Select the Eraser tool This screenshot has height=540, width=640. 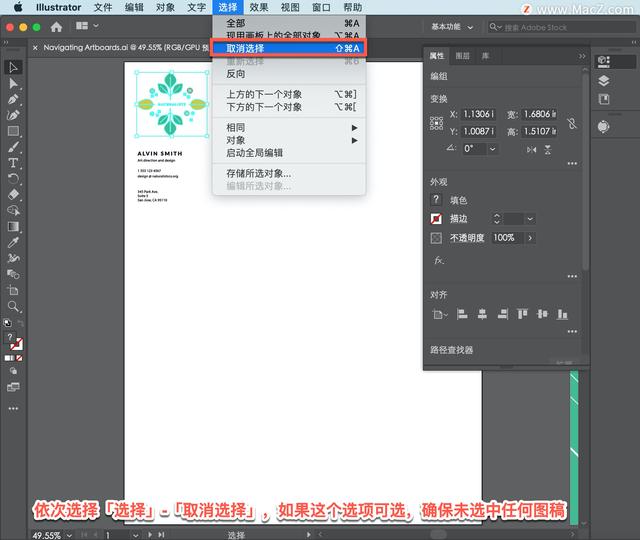[13, 194]
